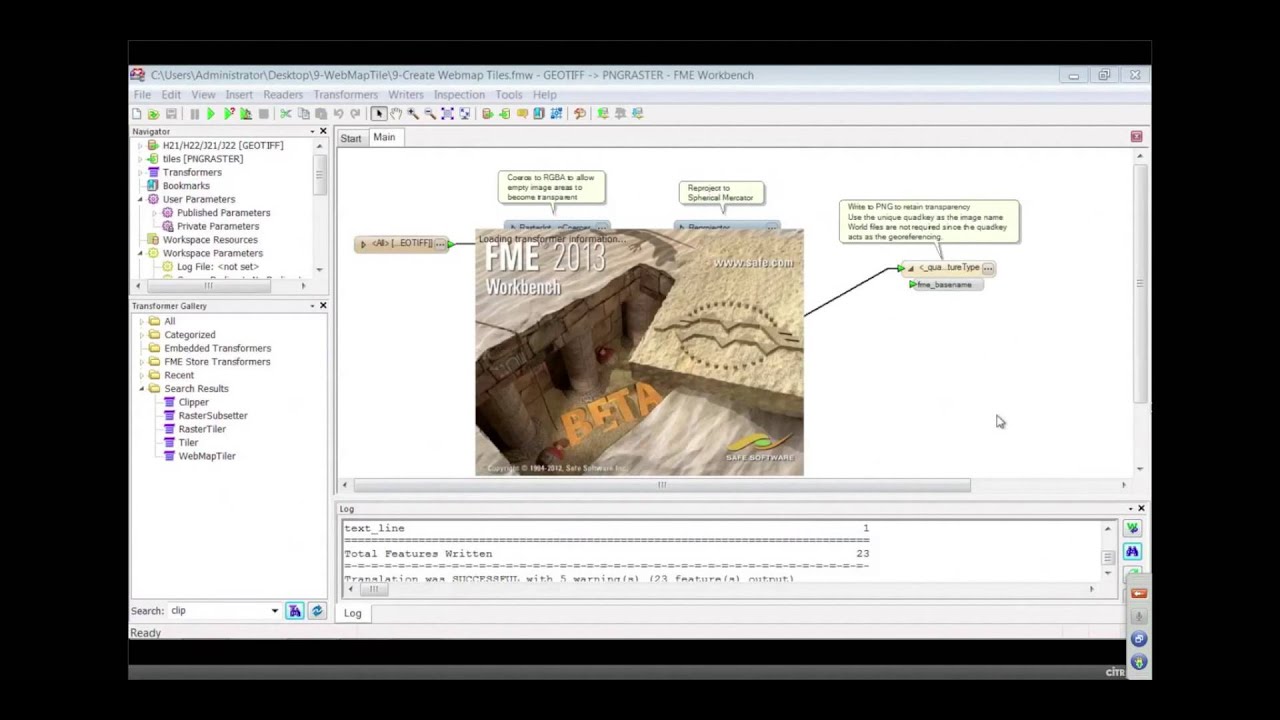Open a workspace using the toolbar folder icon

(153, 114)
